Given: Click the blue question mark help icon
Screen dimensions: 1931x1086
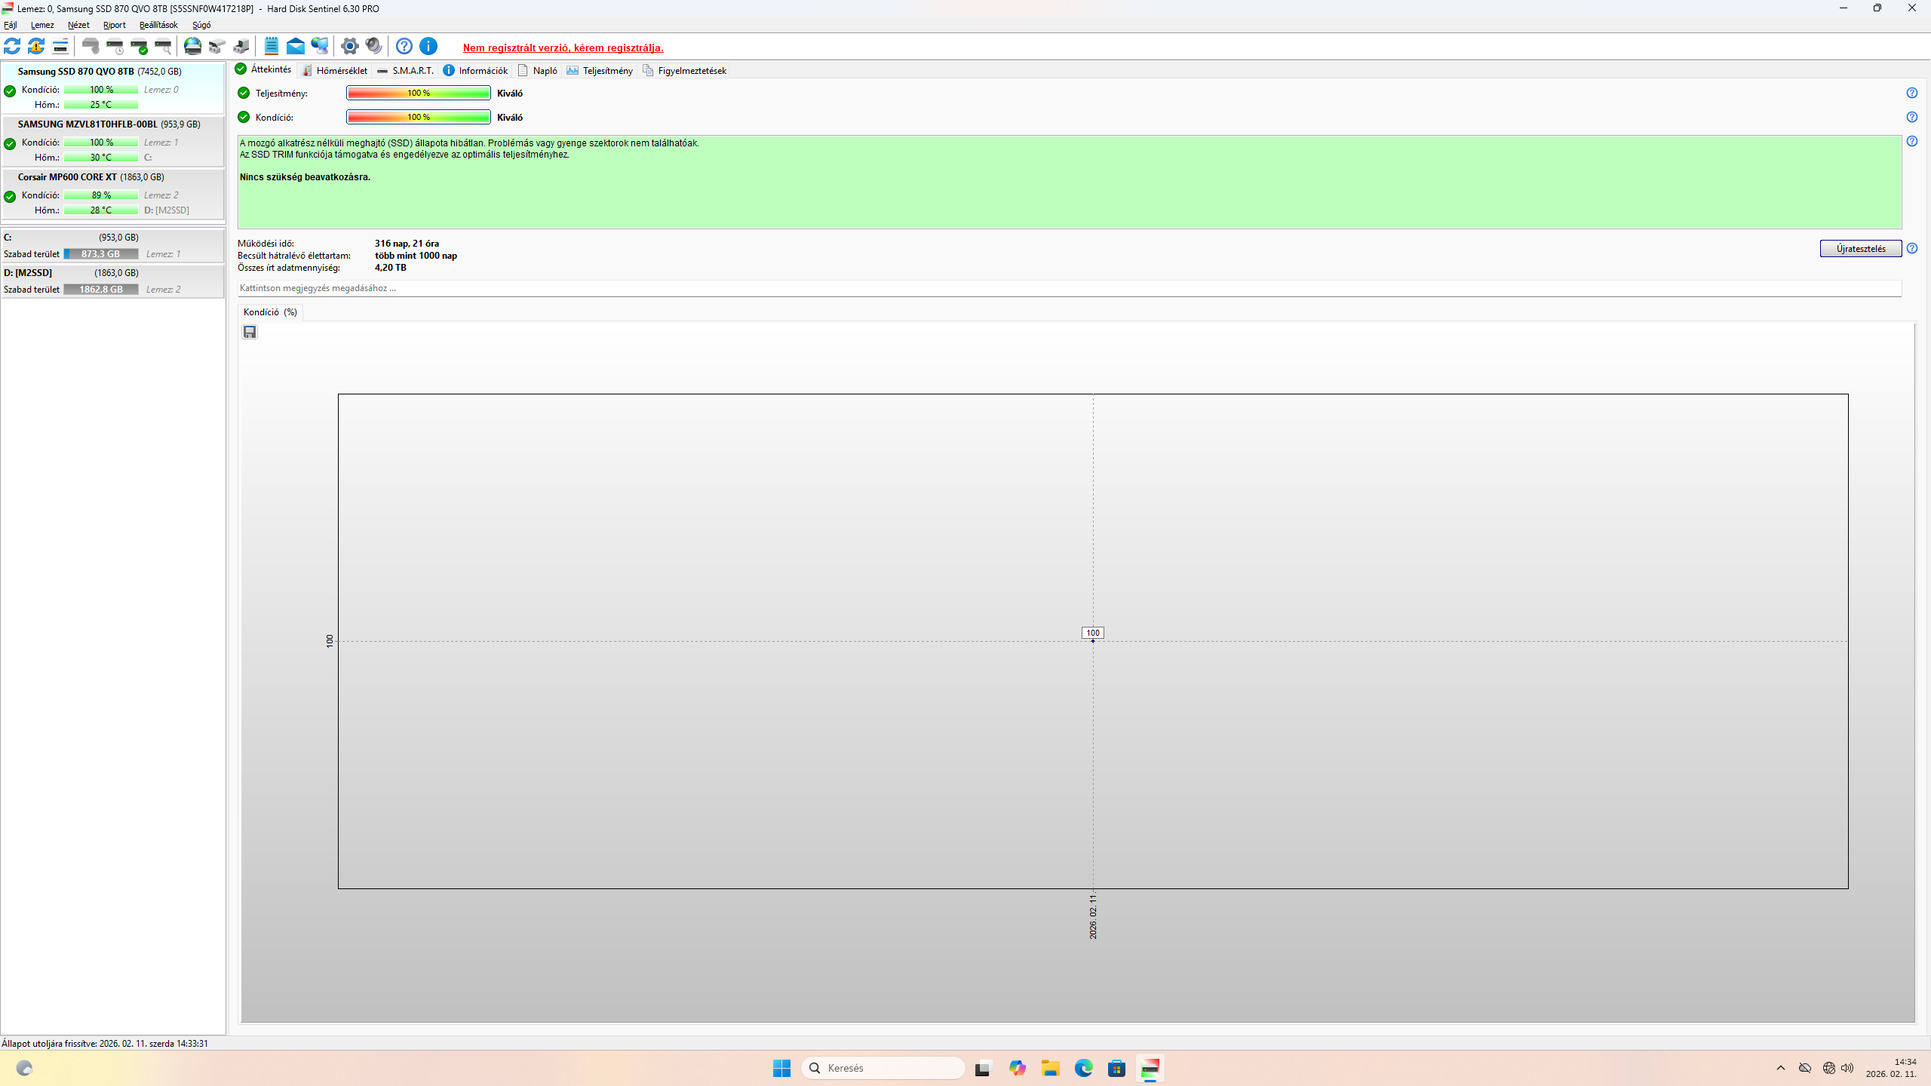Looking at the screenshot, I should 404,46.
